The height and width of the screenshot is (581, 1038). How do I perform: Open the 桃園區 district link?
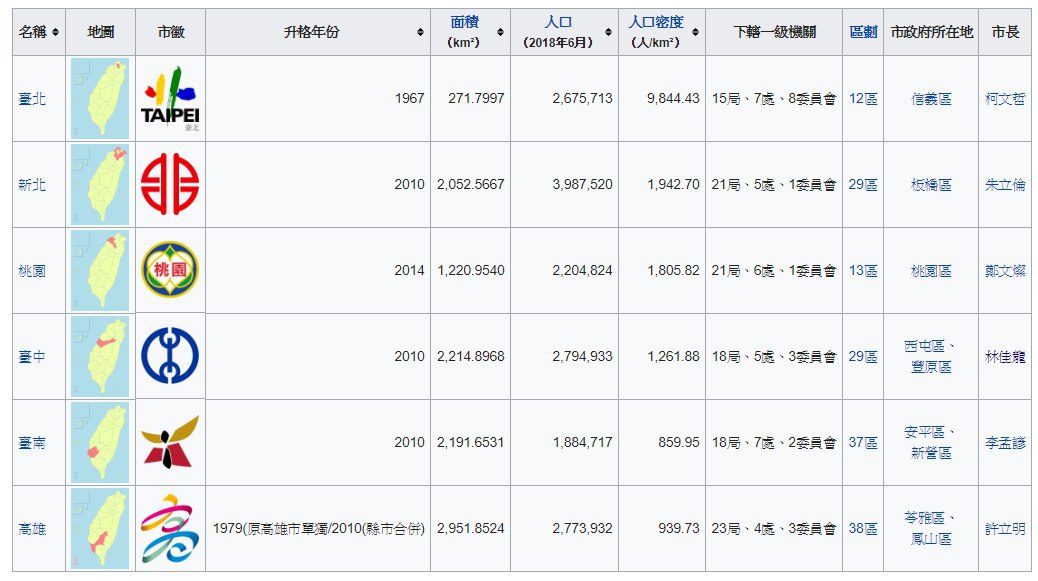click(x=931, y=271)
